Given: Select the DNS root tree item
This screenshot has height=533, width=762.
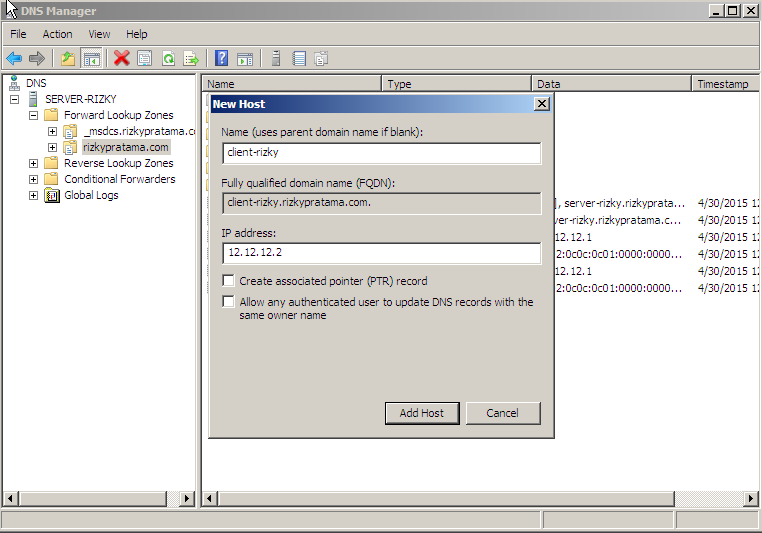Looking at the screenshot, I should click(x=36, y=83).
